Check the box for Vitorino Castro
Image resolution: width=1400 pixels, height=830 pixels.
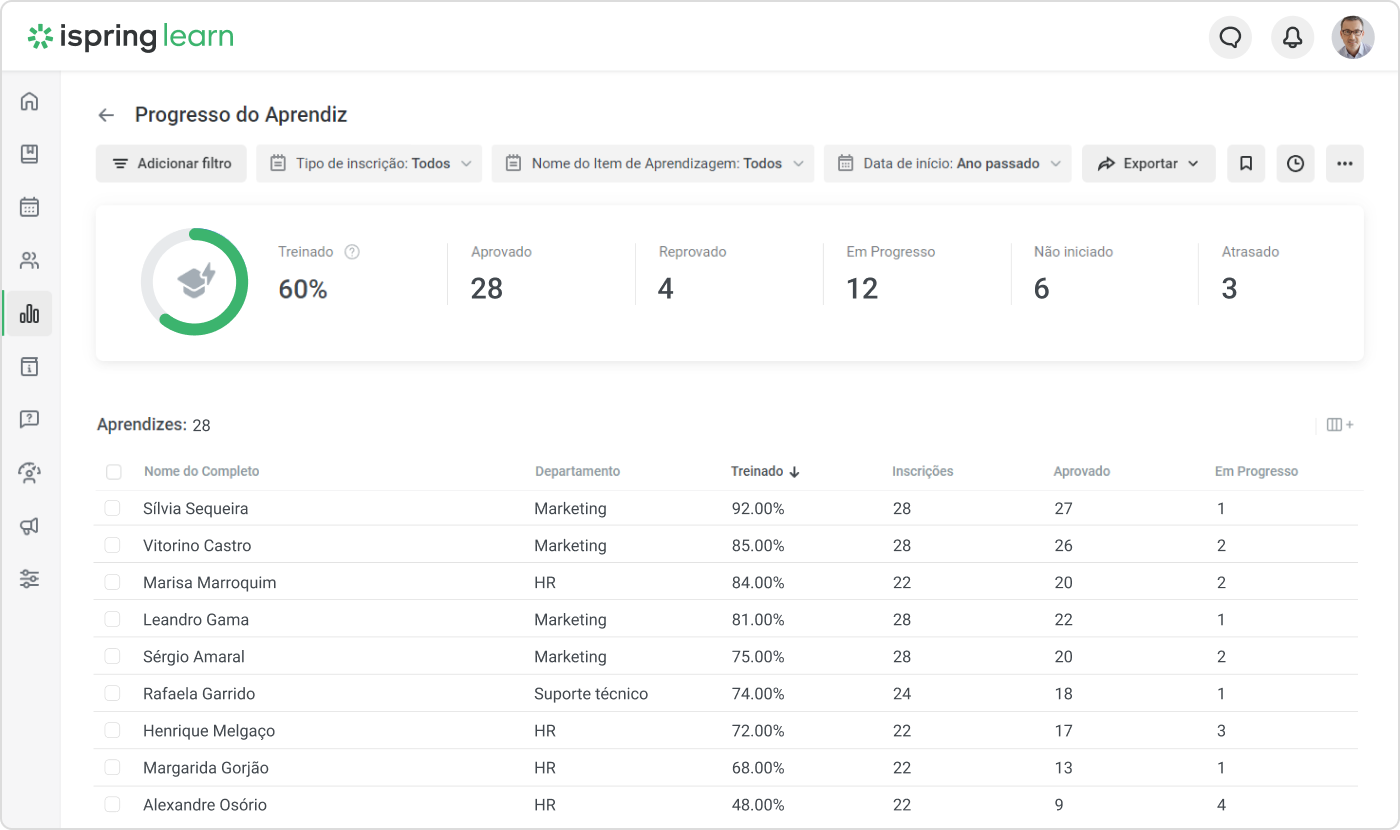[x=112, y=545]
